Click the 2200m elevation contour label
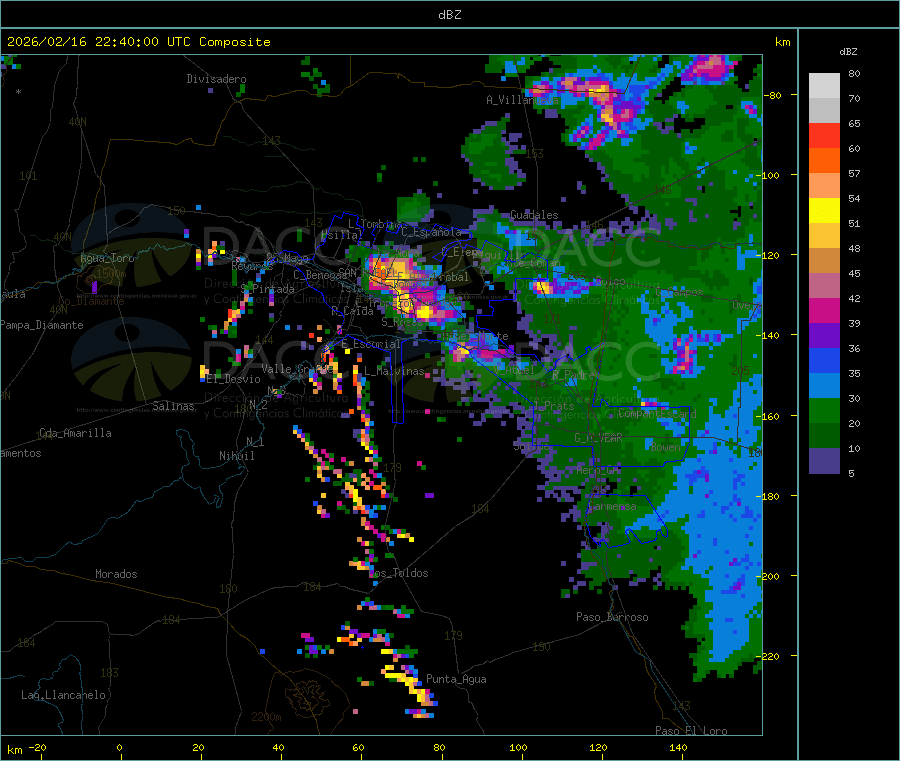 [266, 717]
